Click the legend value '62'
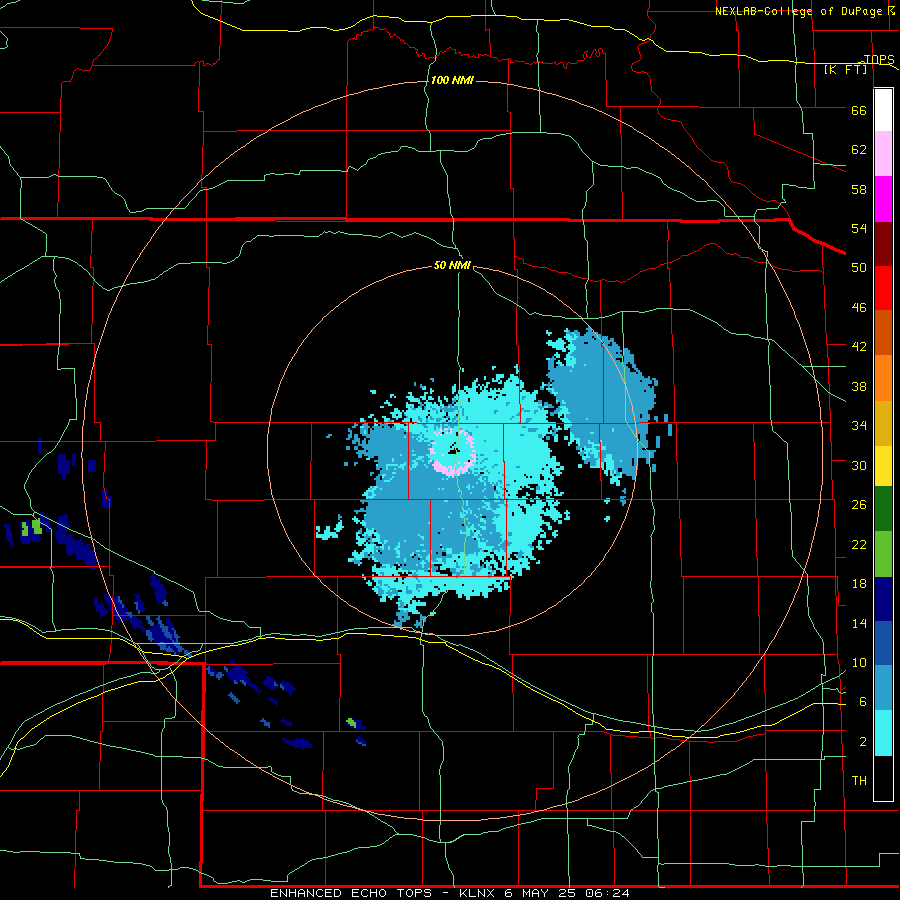 (859, 150)
